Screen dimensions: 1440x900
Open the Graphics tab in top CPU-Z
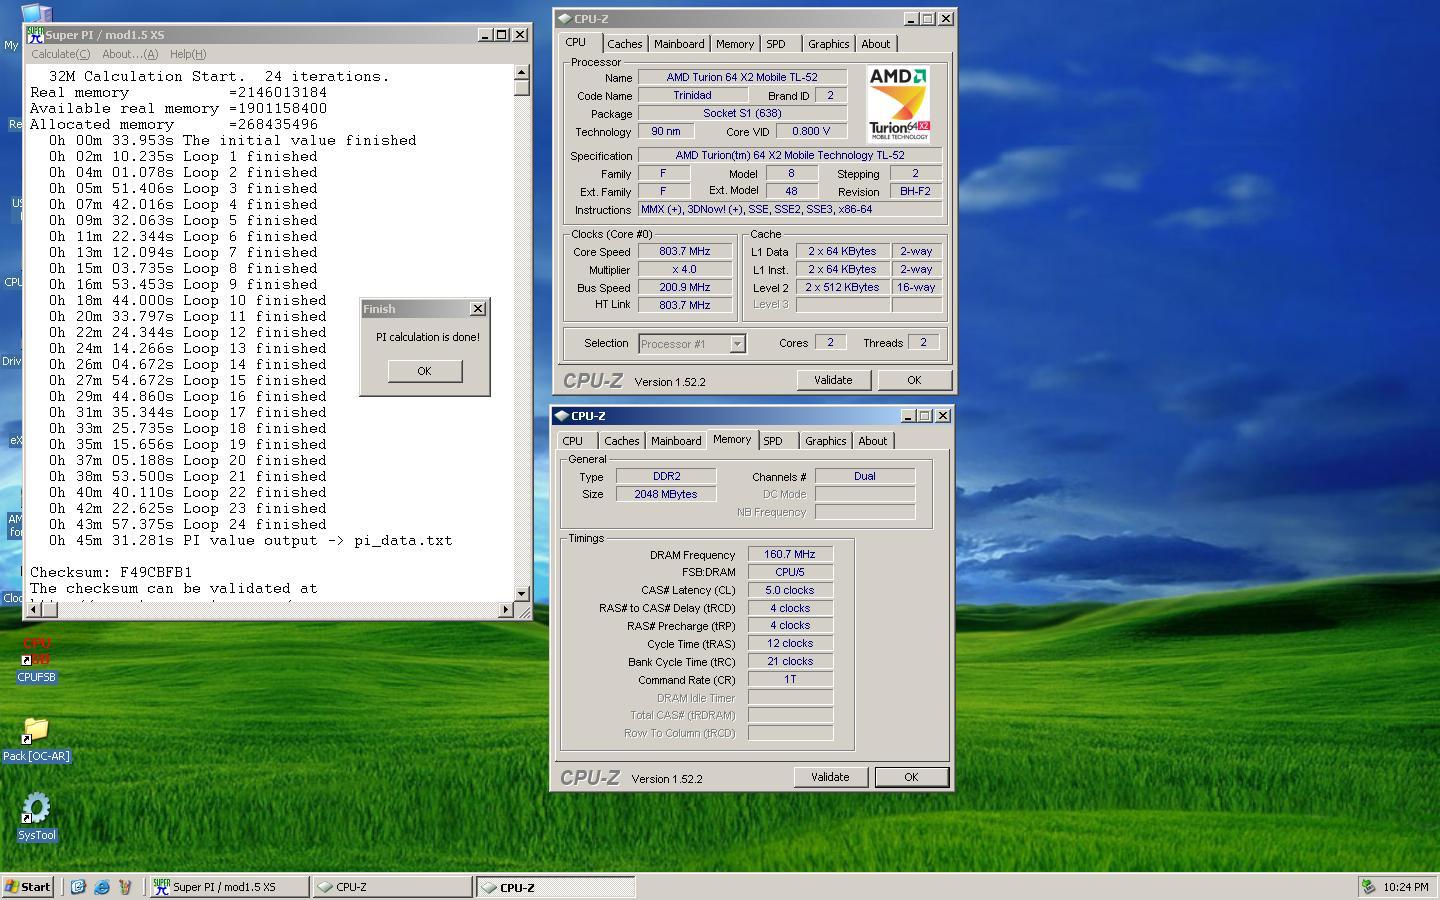coord(829,44)
